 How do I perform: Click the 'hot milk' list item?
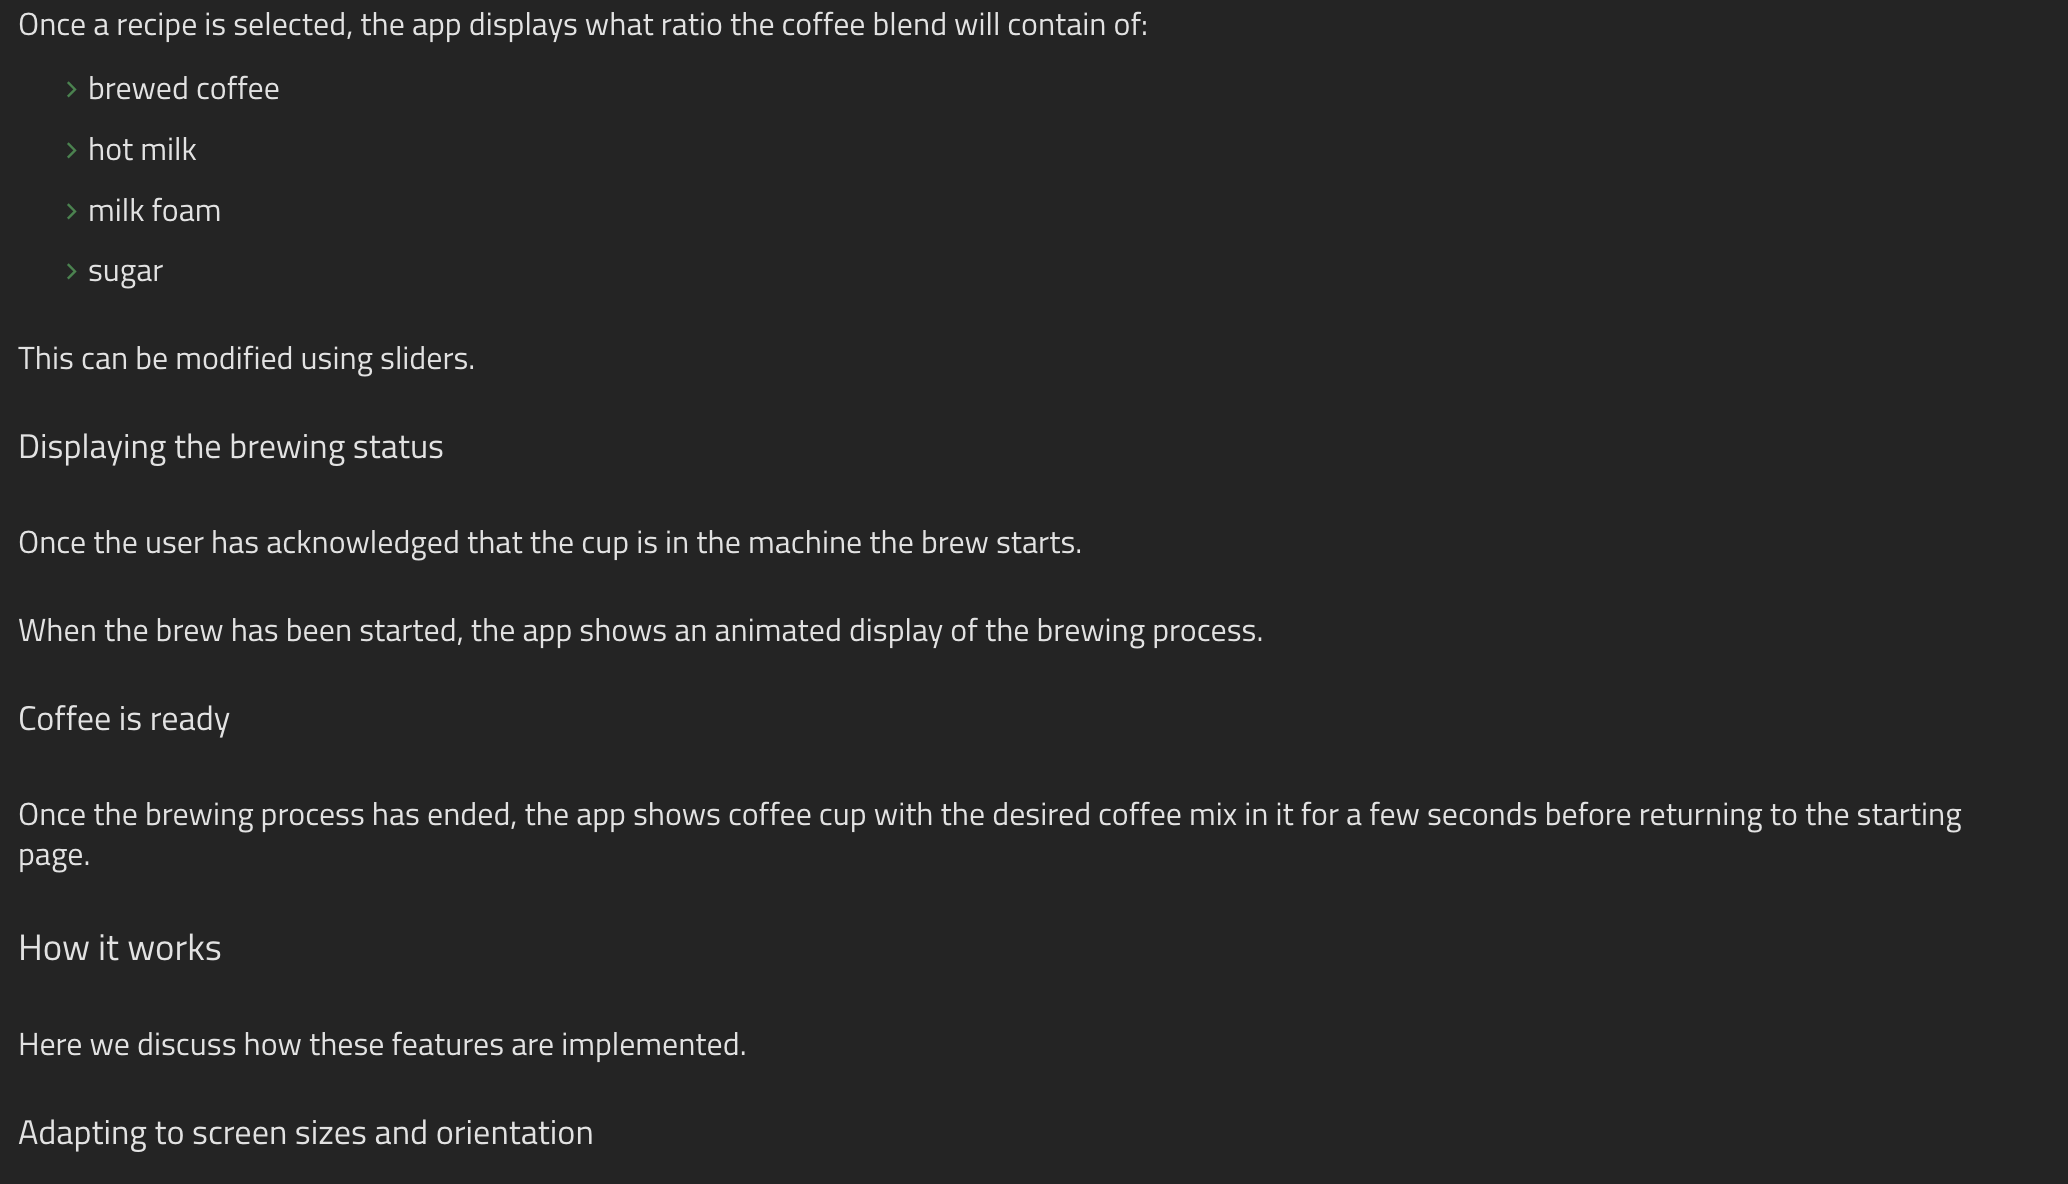[x=142, y=150]
